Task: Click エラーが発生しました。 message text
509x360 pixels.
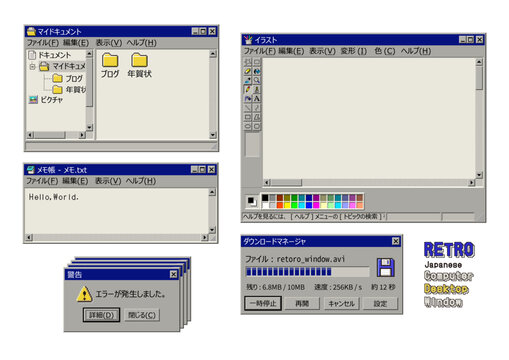Action: [x=131, y=294]
